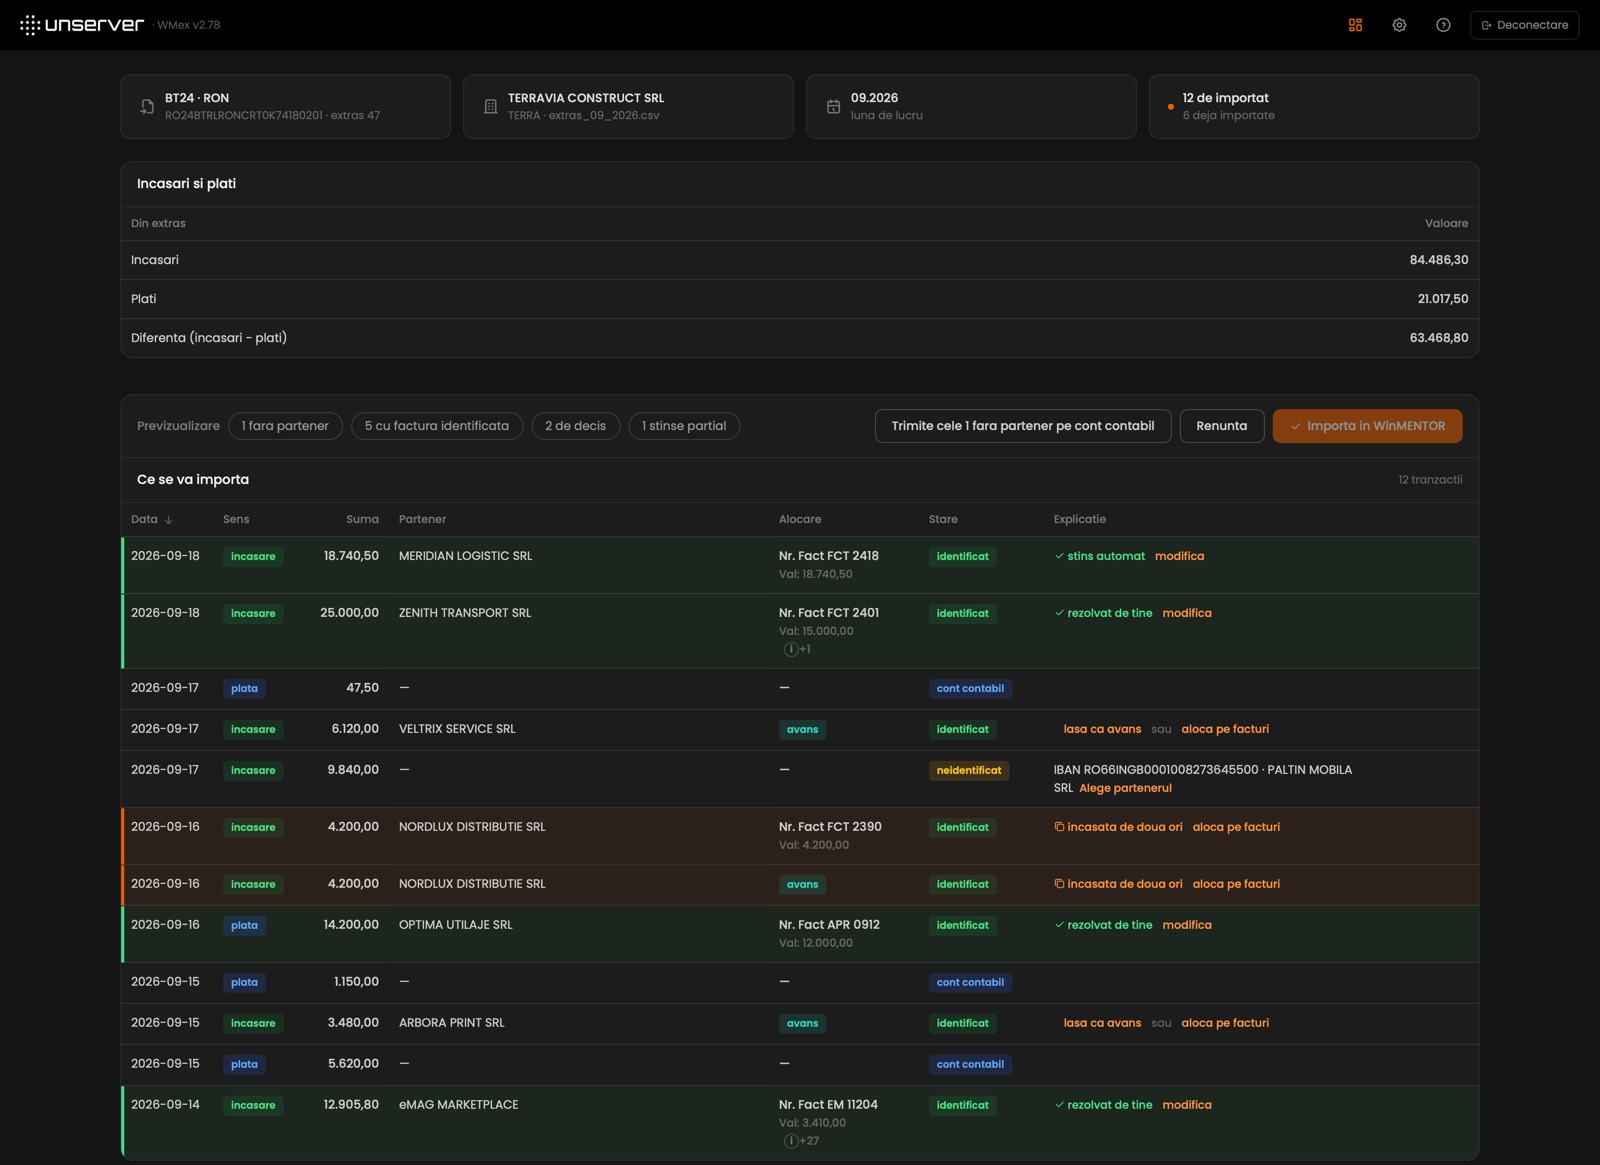Click the Alege partenerul link
The width and height of the screenshot is (1600, 1165).
(x=1125, y=788)
